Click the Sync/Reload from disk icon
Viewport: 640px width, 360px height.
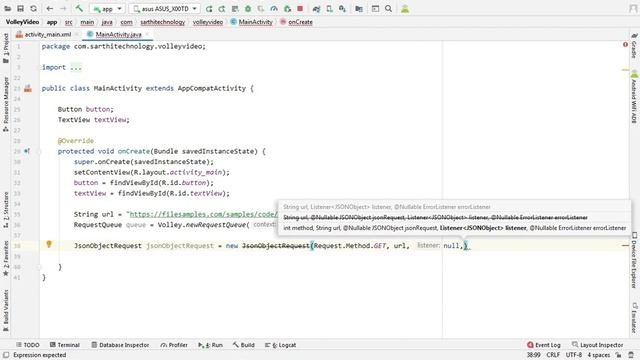[33, 9]
